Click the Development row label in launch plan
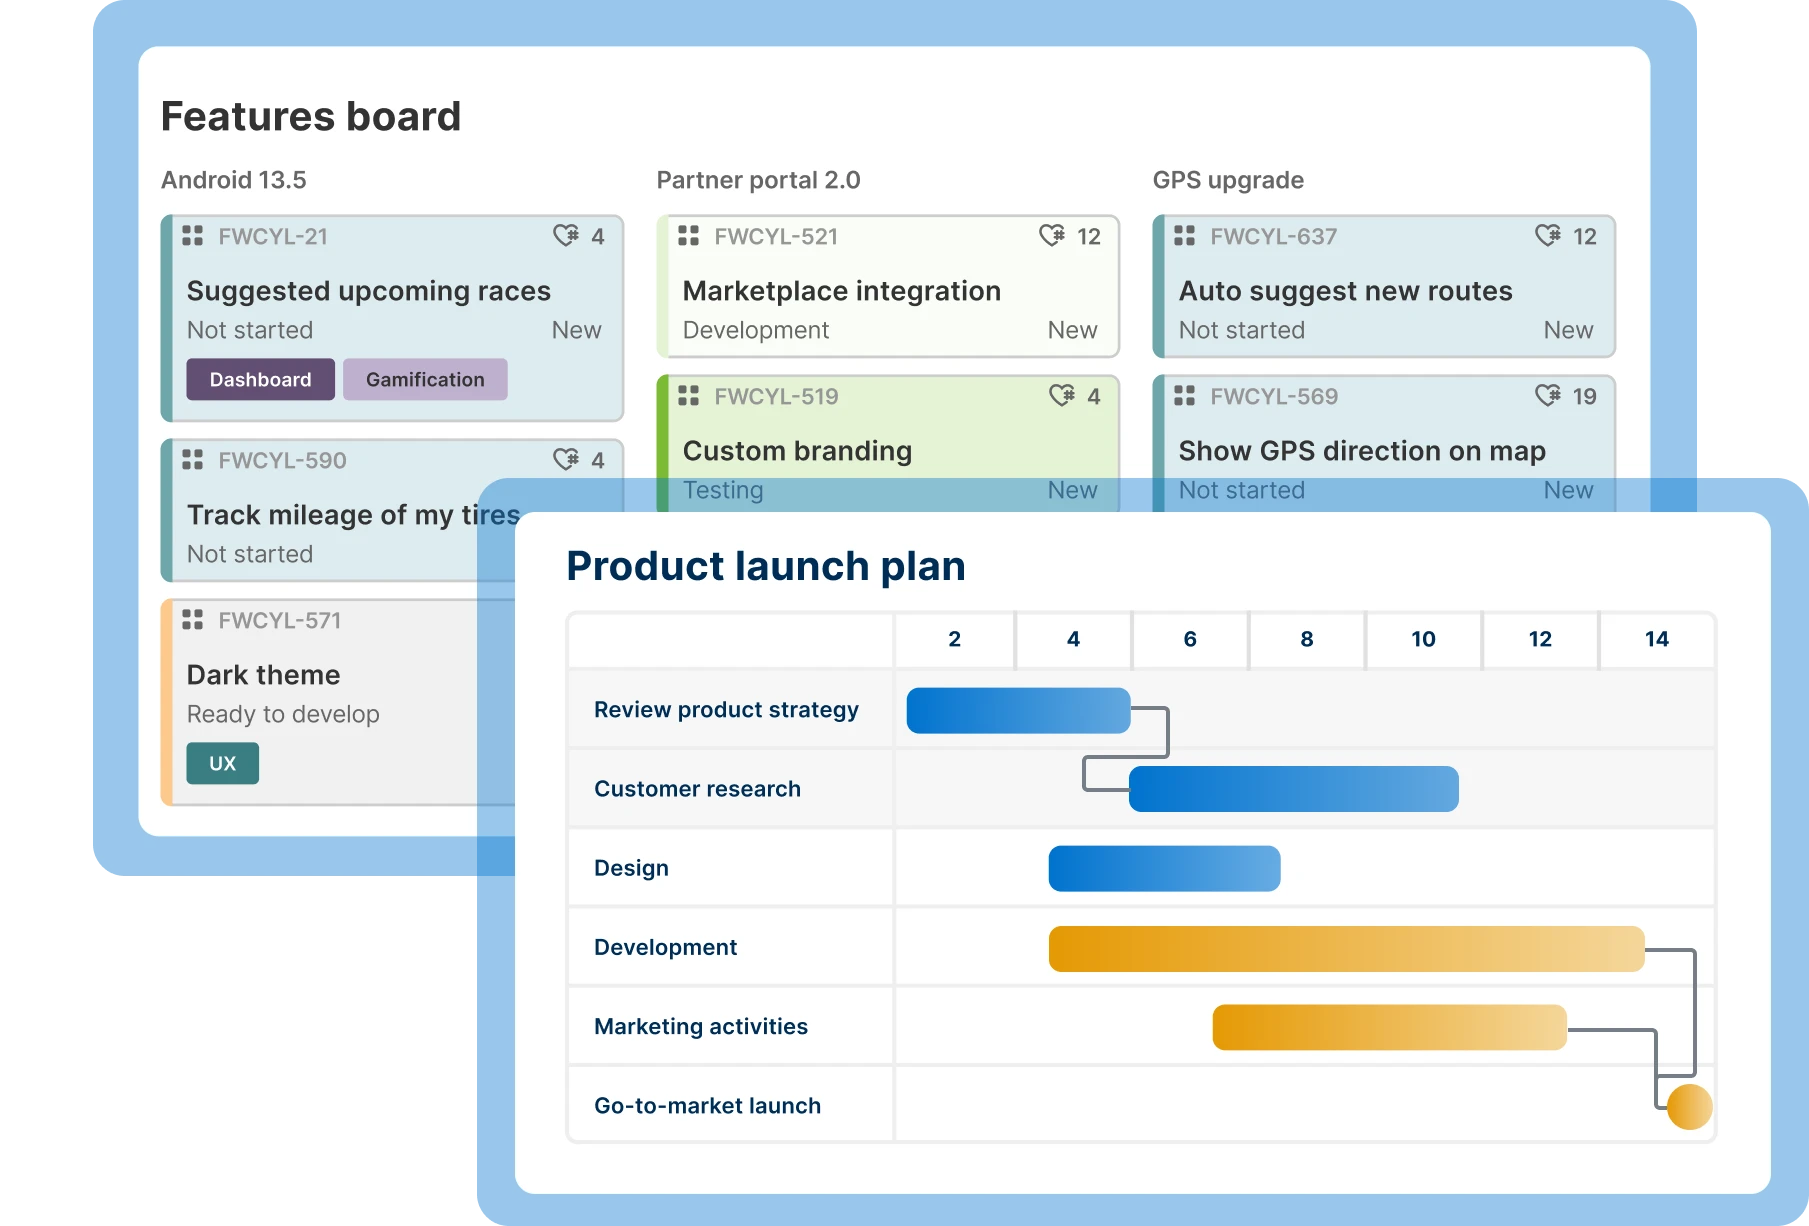This screenshot has height=1226, width=1809. [666, 947]
